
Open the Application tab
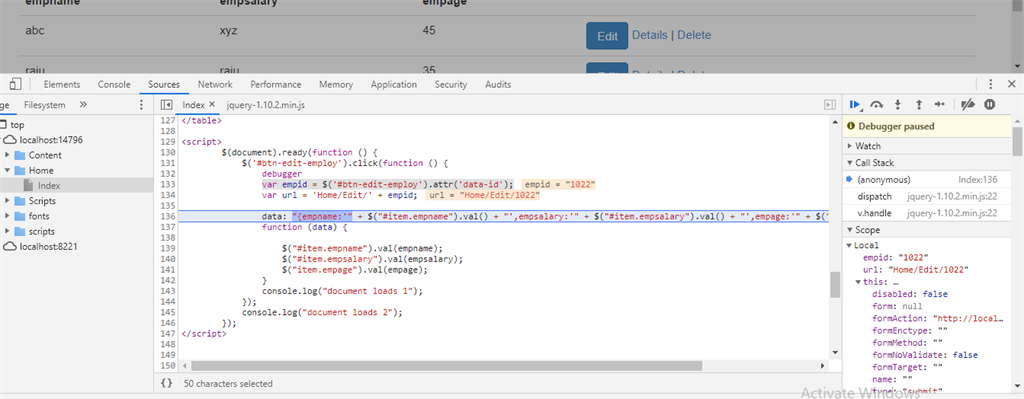[394, 84]
